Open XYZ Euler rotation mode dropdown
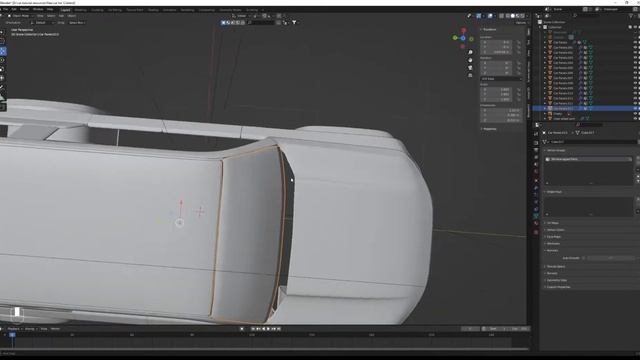The image size is (640, 360). [x=501, y=79]
